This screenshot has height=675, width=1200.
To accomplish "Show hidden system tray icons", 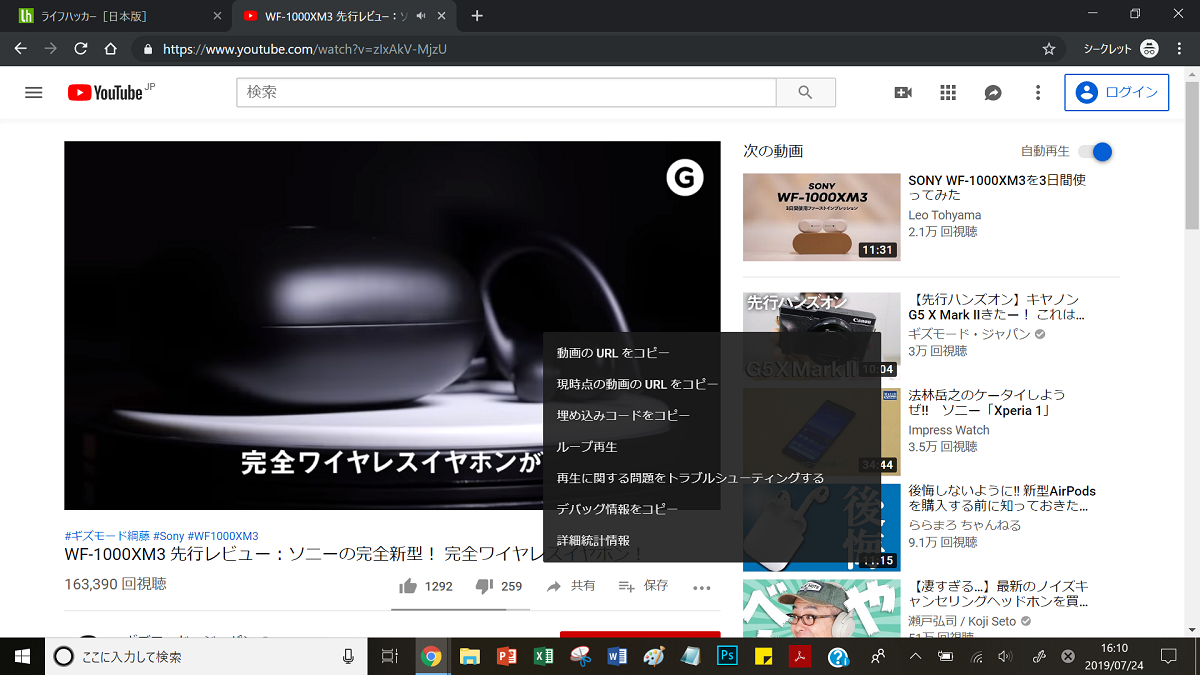I will [x=914, y=657].
